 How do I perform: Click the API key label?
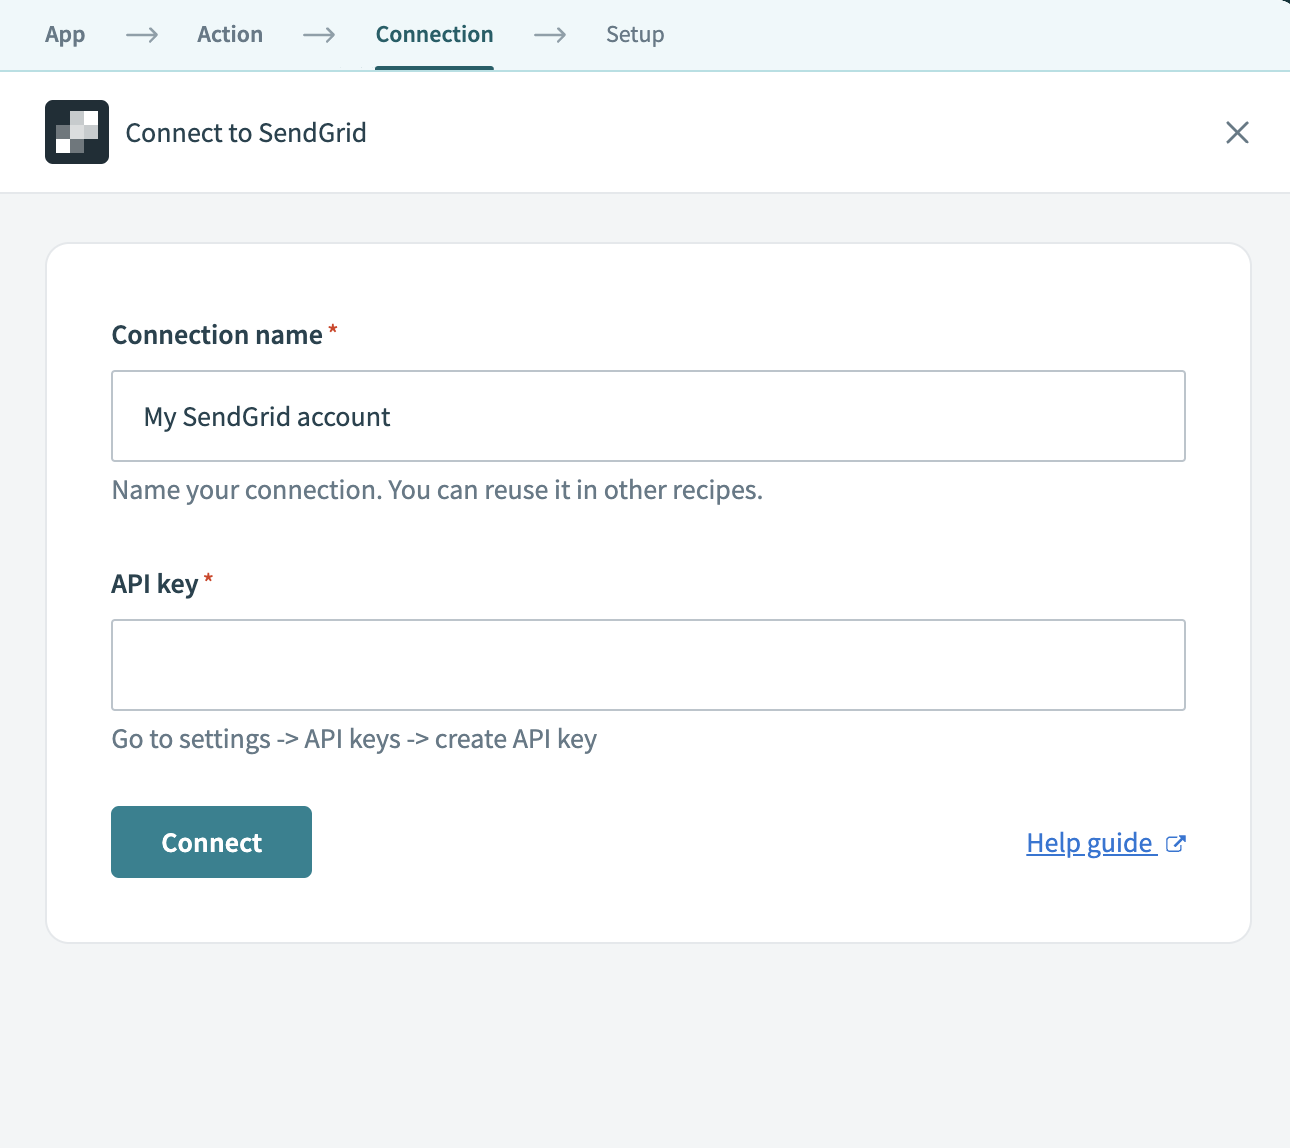[155, 583]
